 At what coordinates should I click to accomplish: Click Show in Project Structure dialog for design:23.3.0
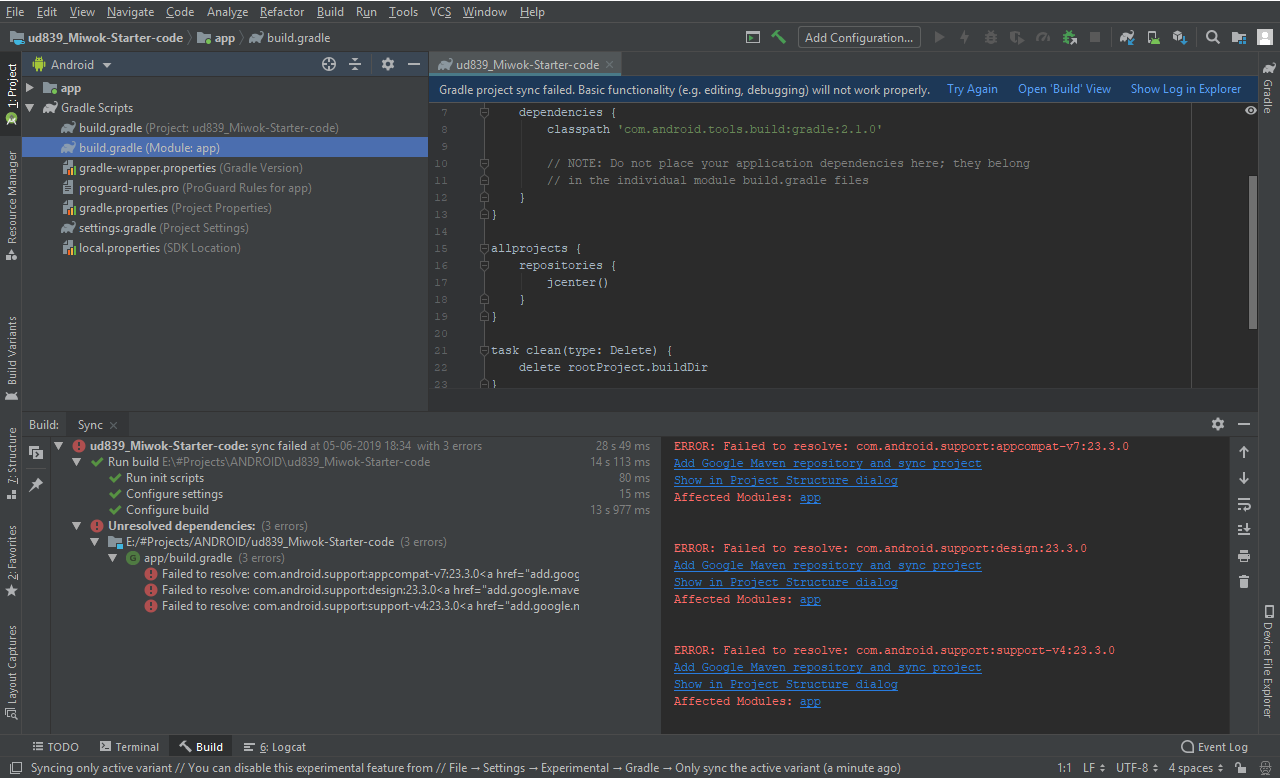click(785, 582)
